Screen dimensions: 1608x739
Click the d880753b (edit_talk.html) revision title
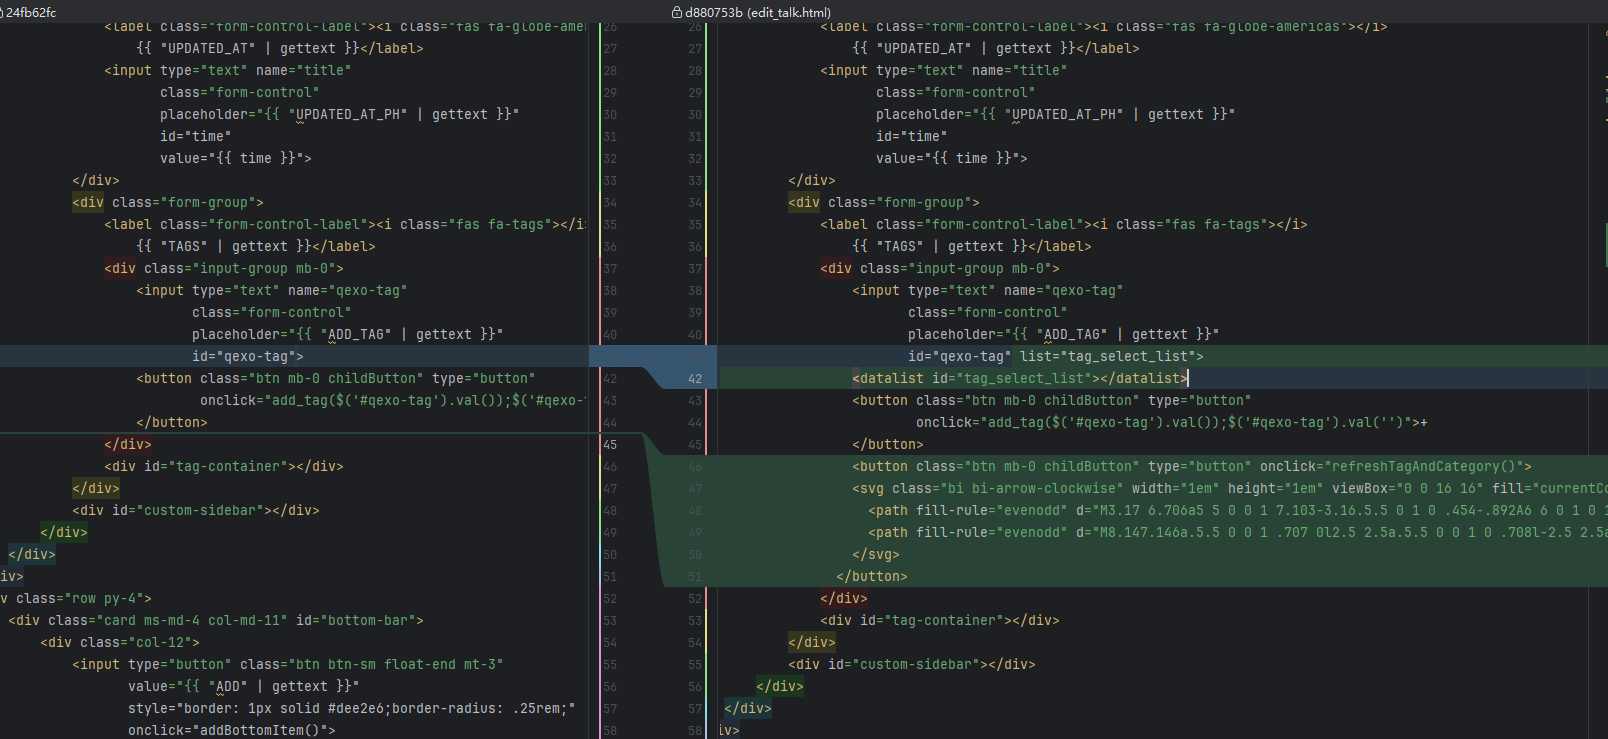point(758,13)
